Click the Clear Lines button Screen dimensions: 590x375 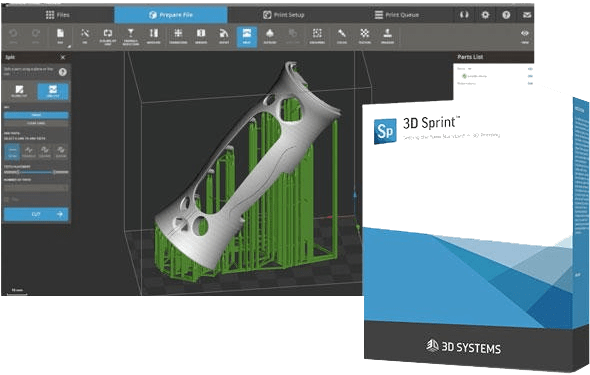[x=36, y=123]
